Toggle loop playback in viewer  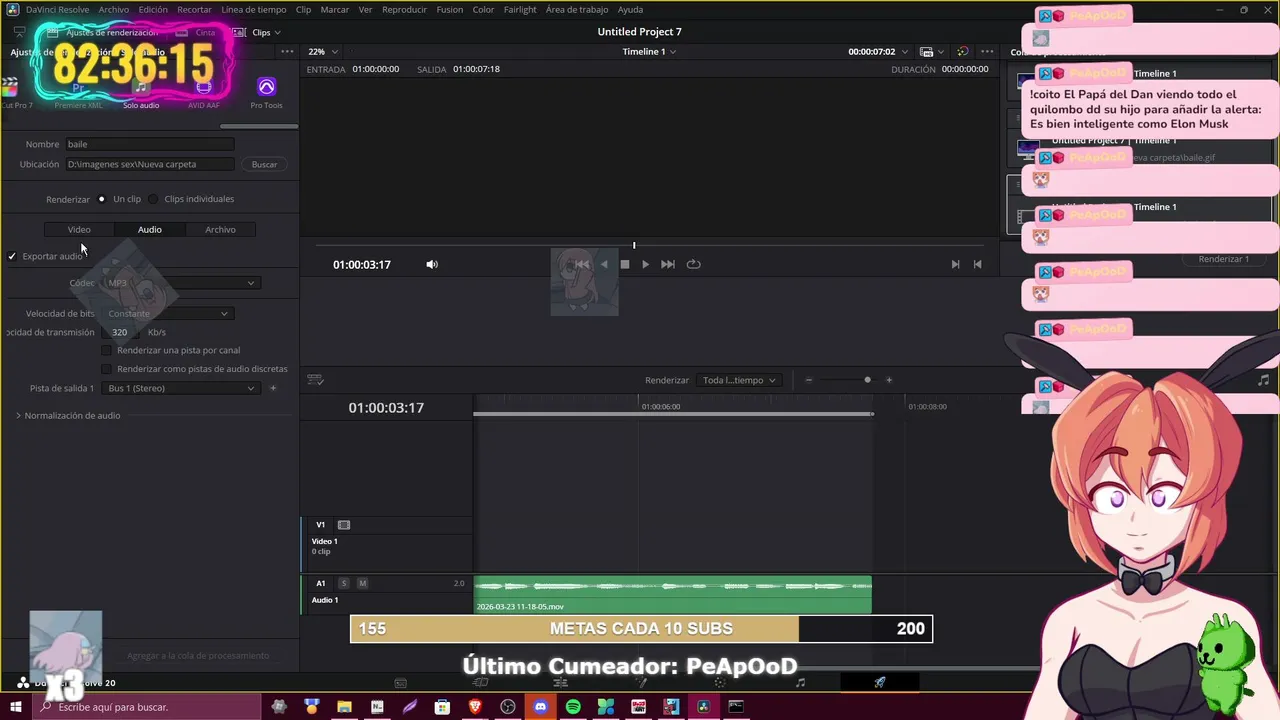[693, 264]
